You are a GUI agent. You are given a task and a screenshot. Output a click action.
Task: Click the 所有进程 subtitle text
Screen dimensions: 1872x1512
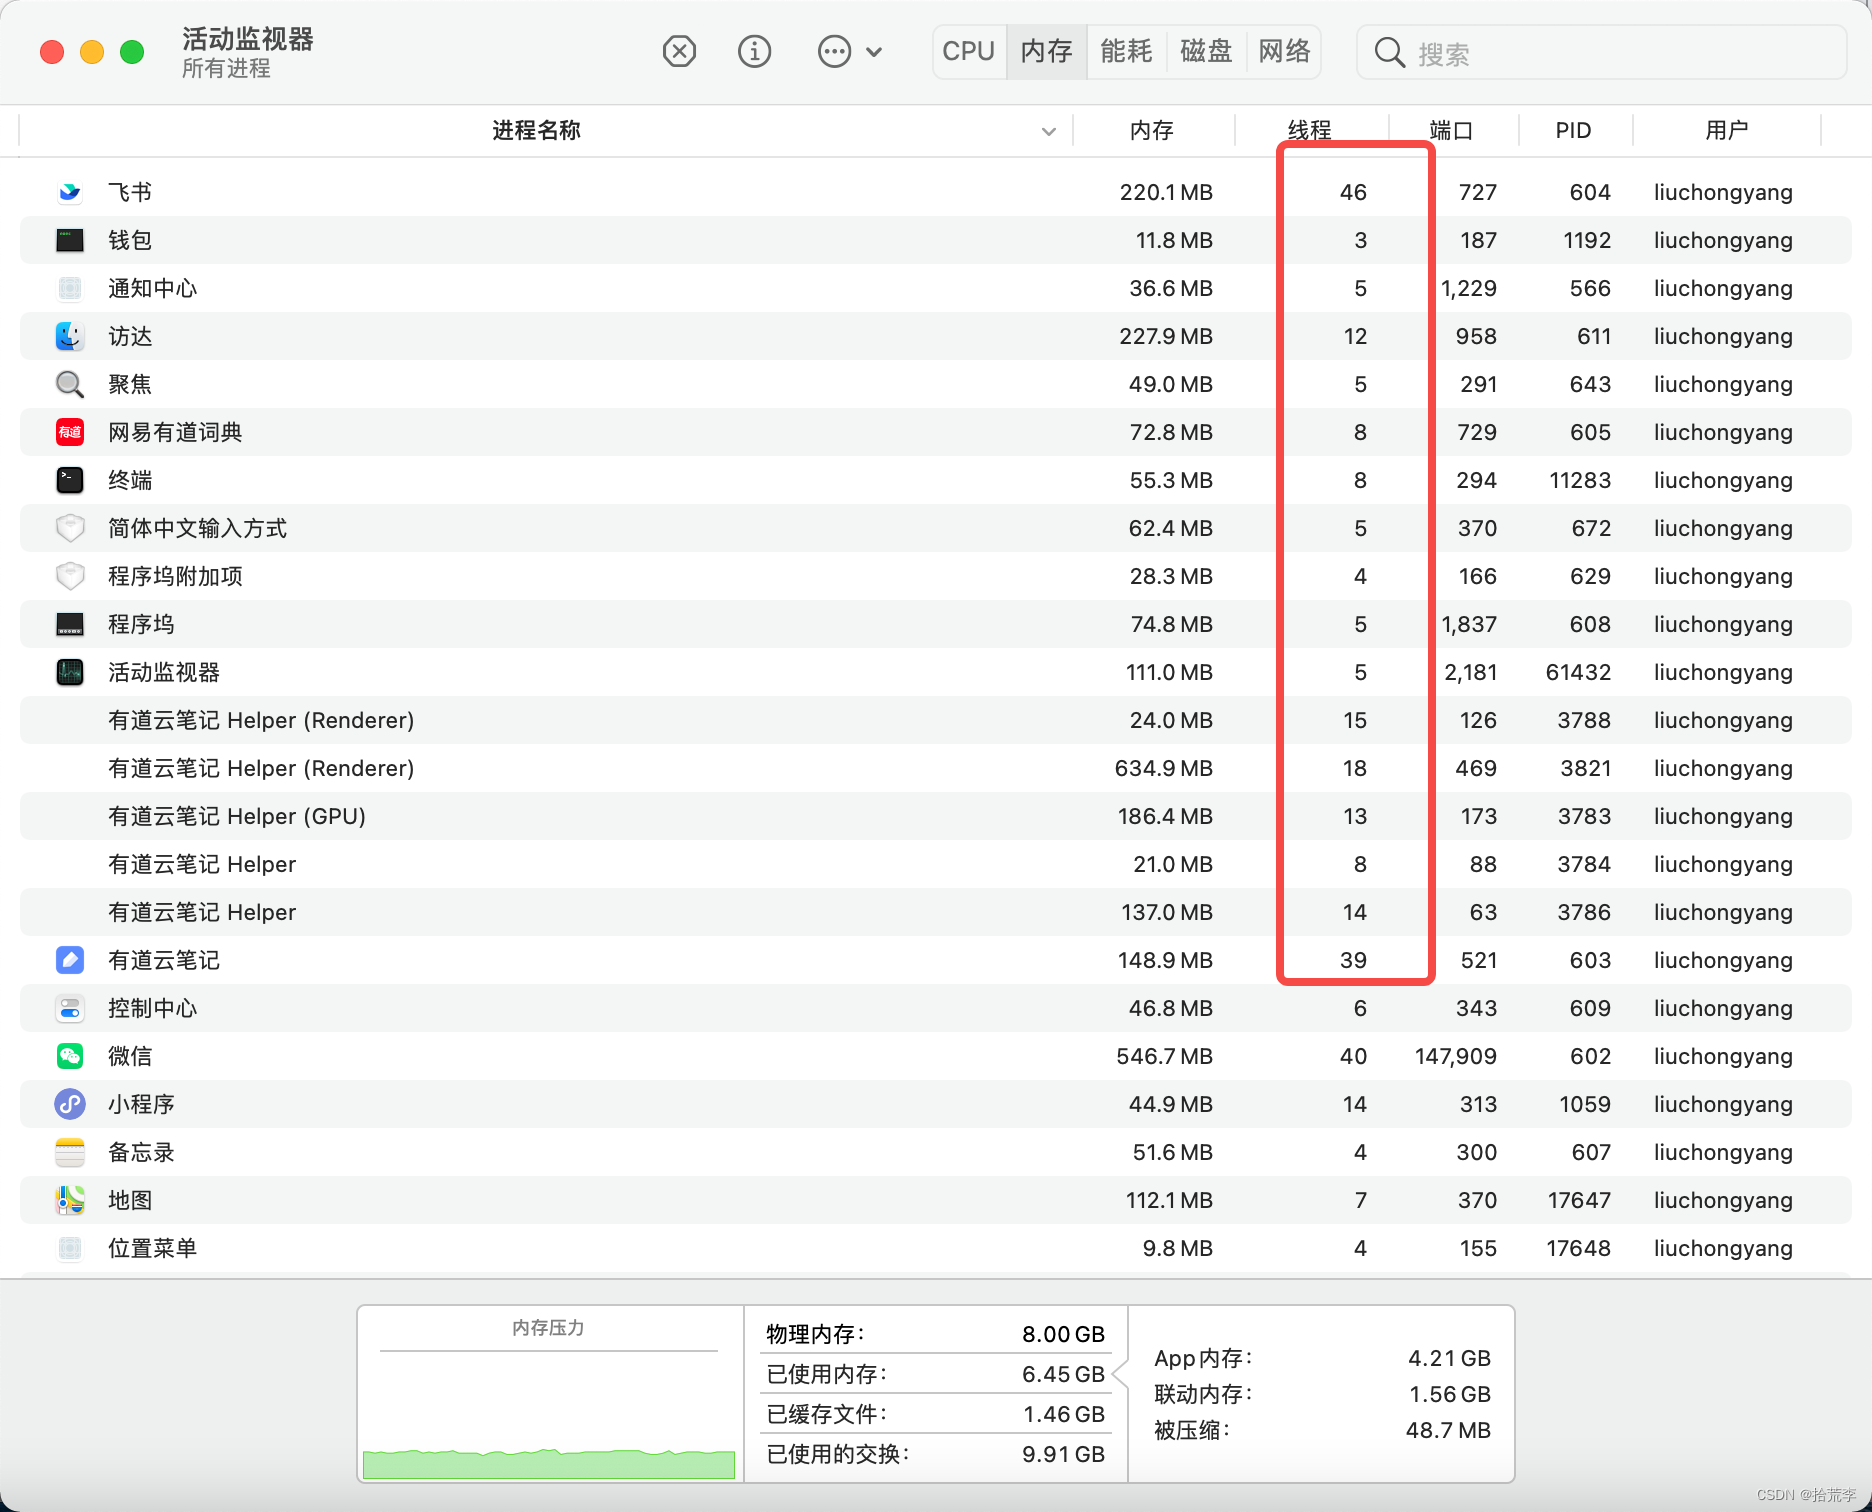pyautogui.click(x=226, y=69)
